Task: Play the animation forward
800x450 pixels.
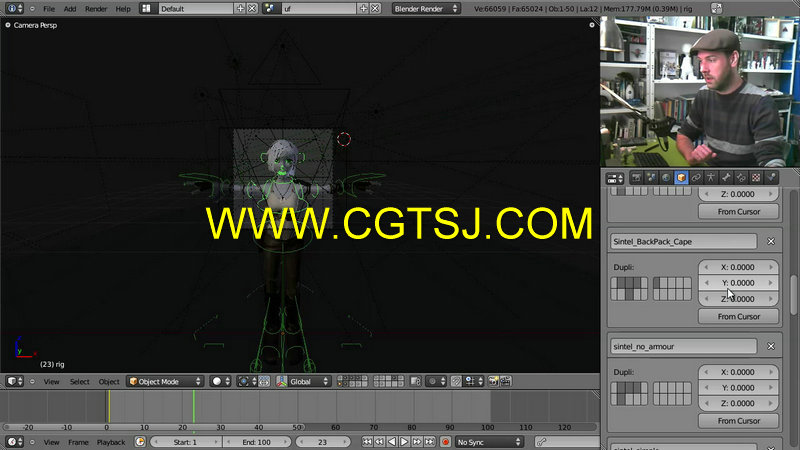Action: click(405, 442)
